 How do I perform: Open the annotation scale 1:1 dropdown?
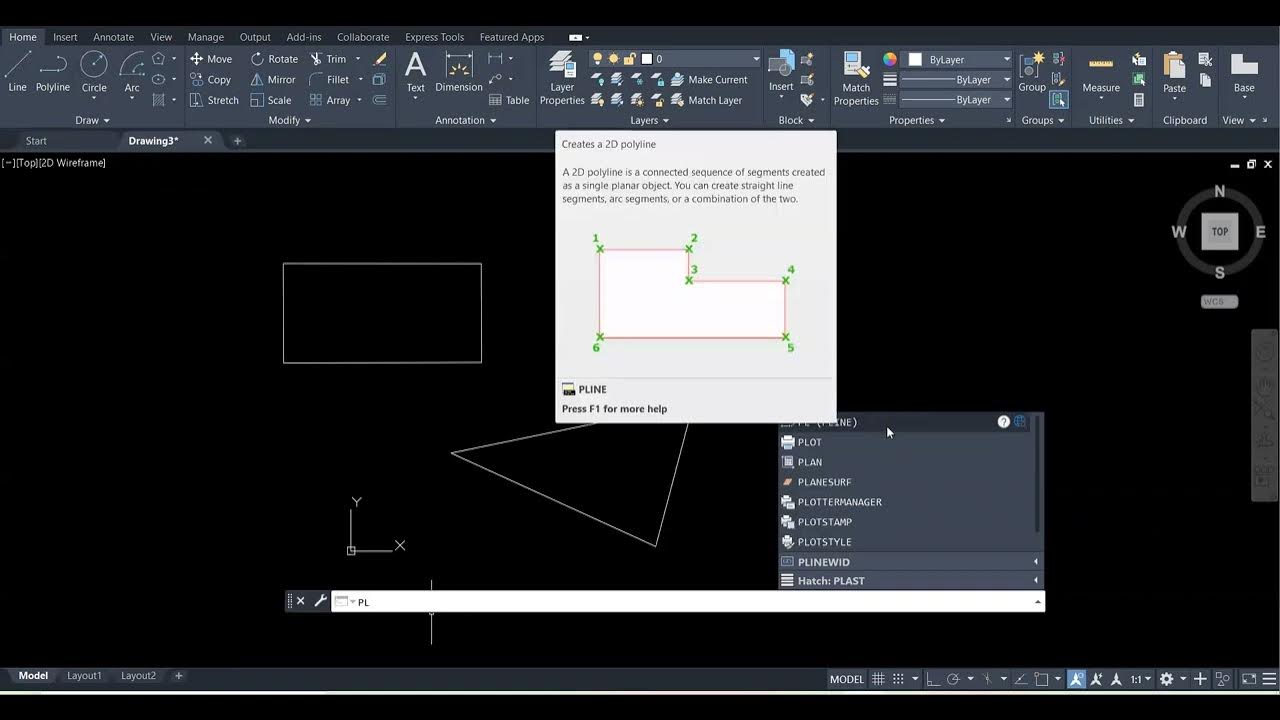1141,679
